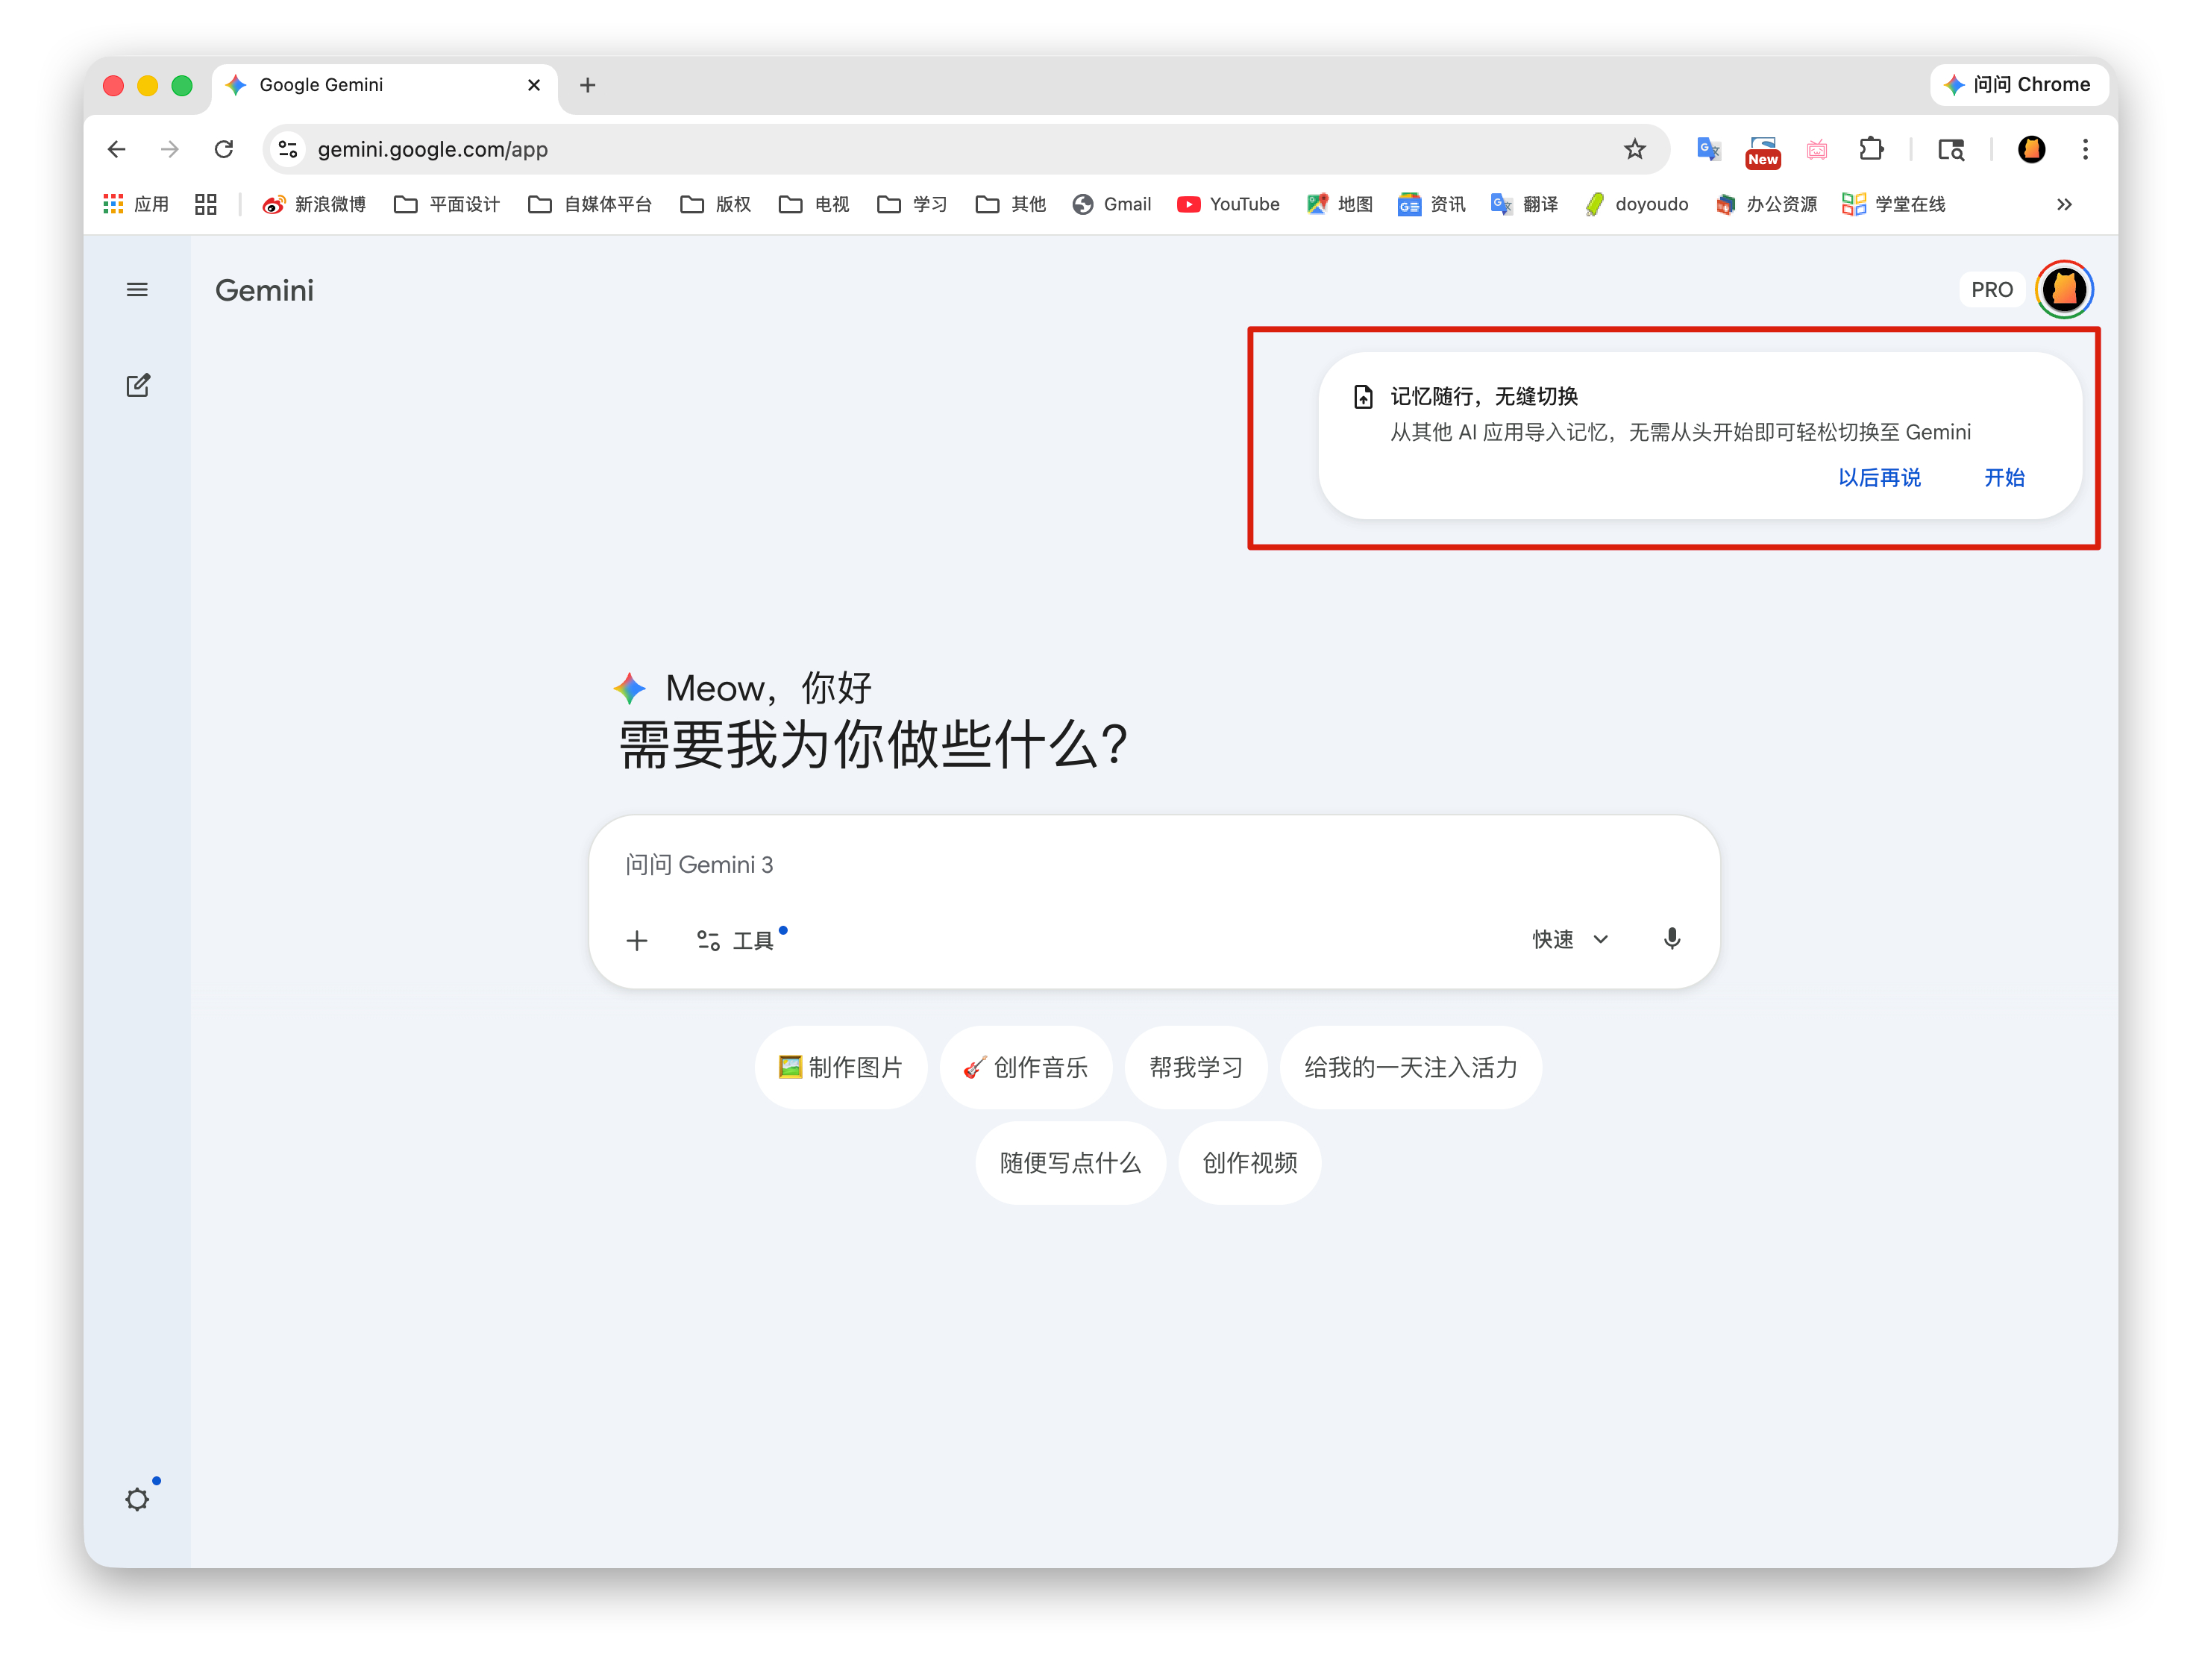Screen dimensions: 2202x1680
Task: Open the 平面设计 bookmark folder
Action: (447, 204)
